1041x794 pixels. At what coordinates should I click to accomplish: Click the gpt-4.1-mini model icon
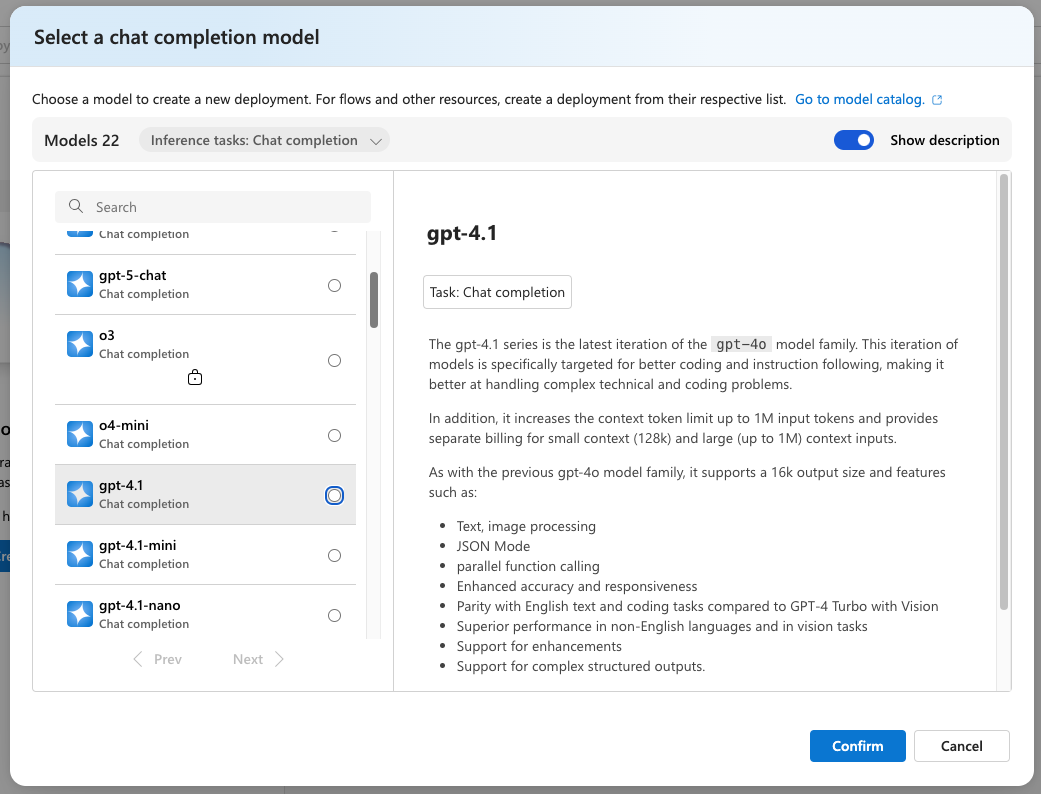80,554
